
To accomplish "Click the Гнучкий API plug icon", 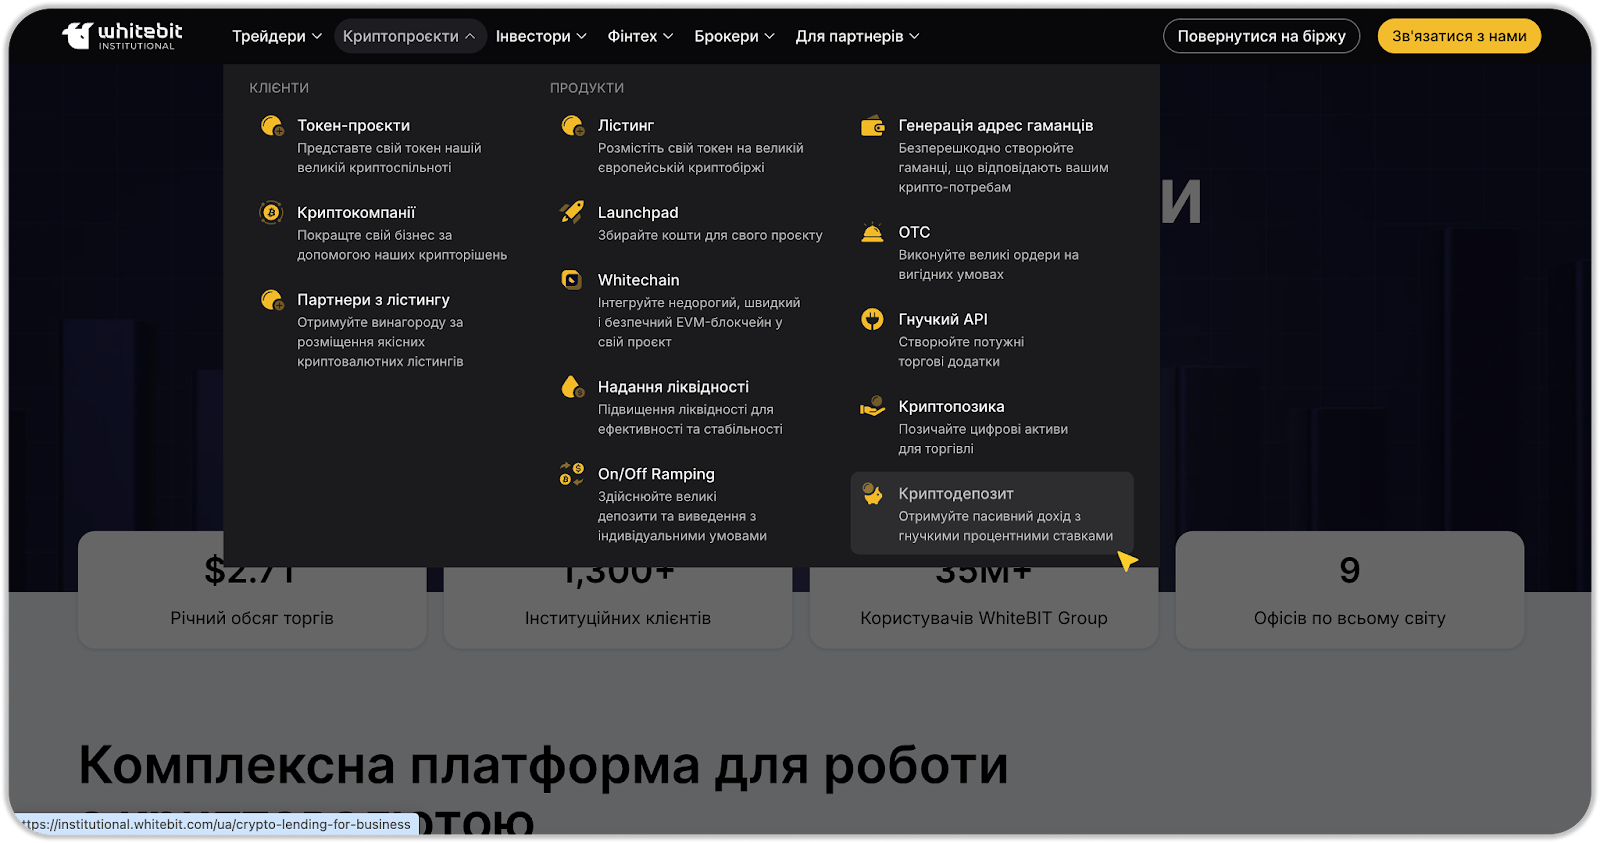I will [872, 319].
